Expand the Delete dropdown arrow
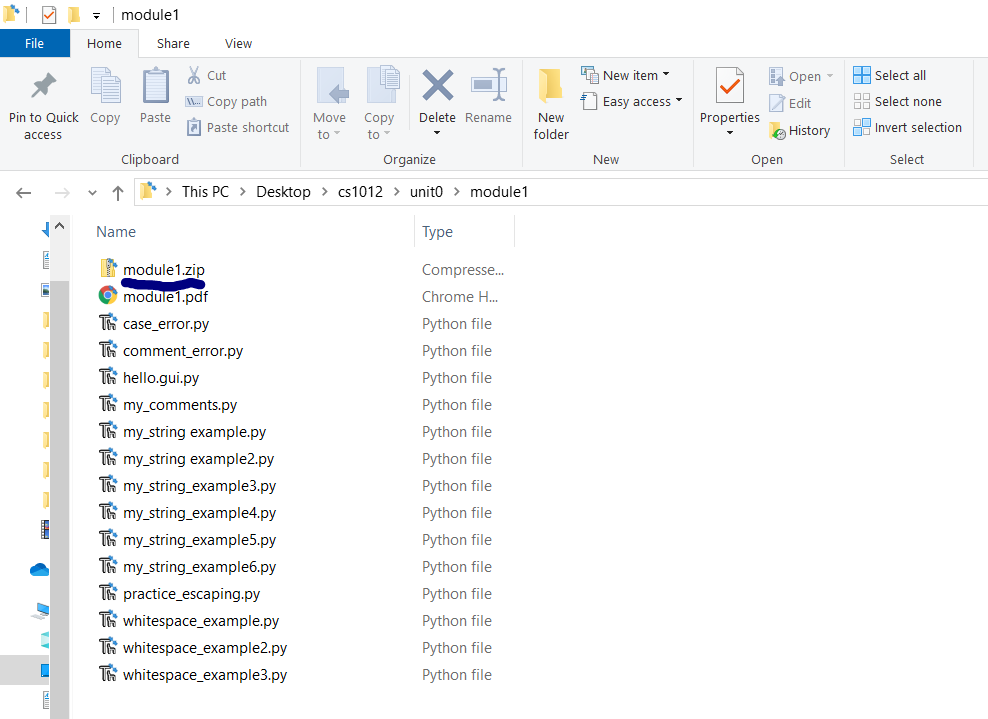988x719 pixels. tap(437, 134)
